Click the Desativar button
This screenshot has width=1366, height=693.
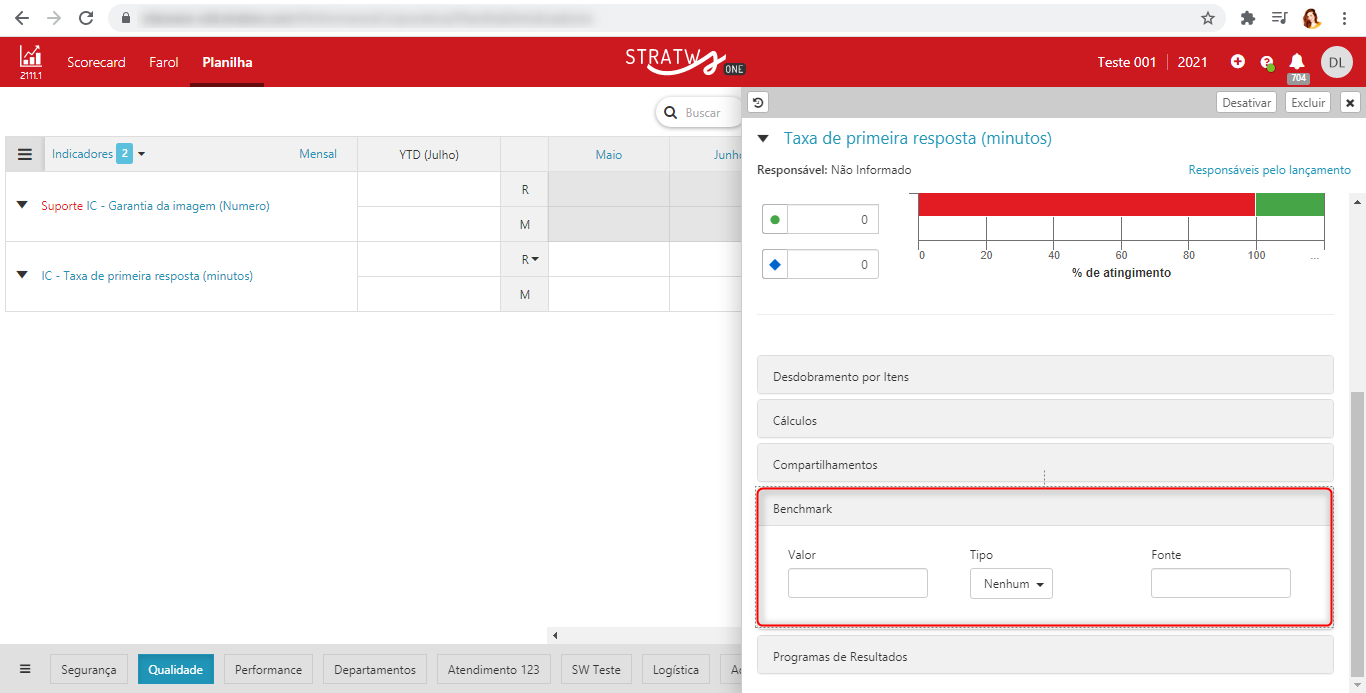coord(1247,102)
